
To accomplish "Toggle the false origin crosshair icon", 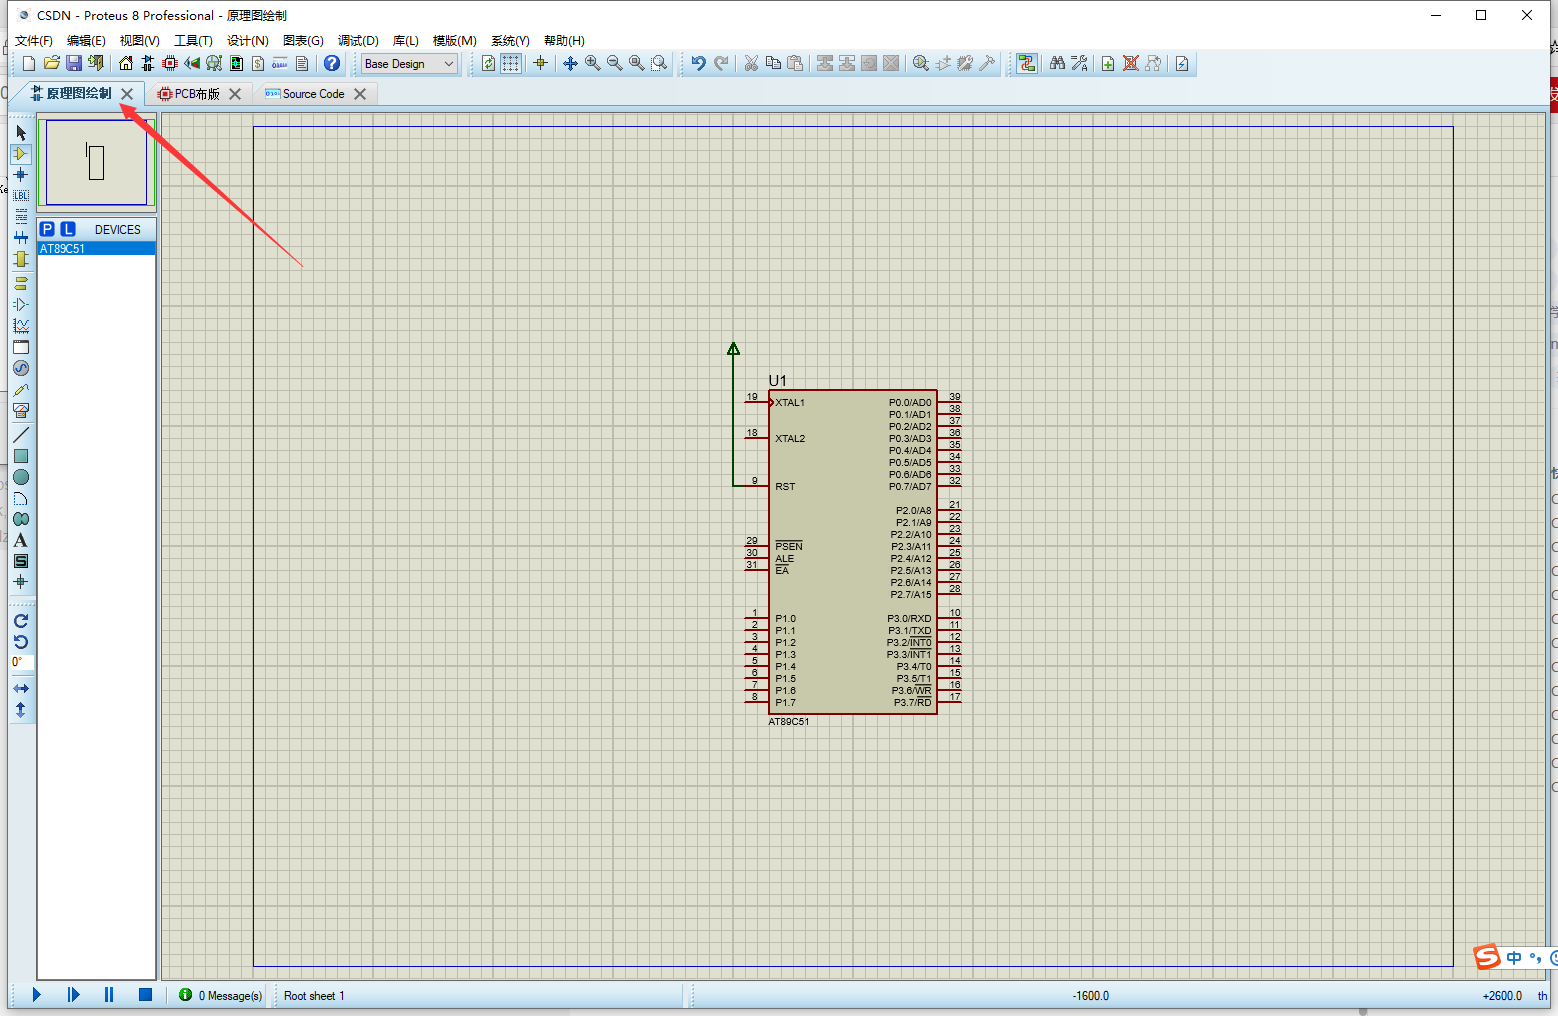I will pyautogui.click(x=541, y=63).
